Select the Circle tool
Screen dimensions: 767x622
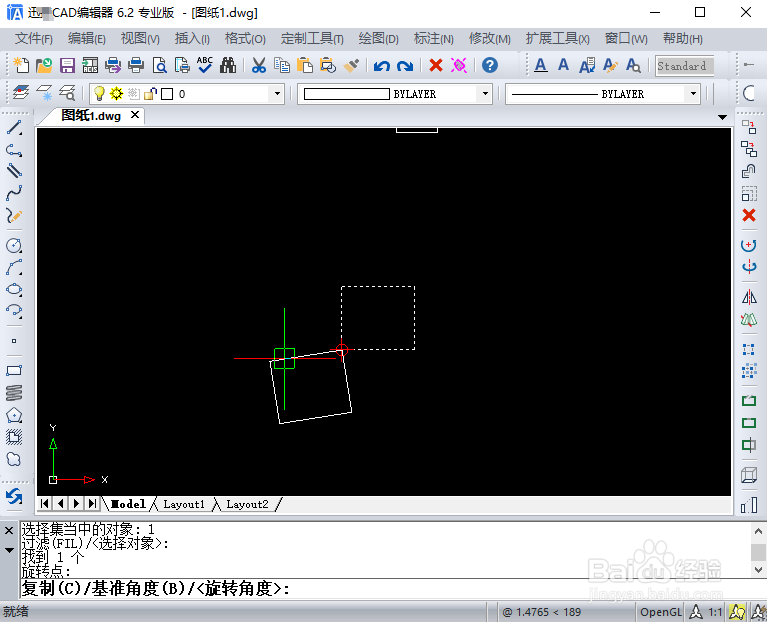point(14,245)
